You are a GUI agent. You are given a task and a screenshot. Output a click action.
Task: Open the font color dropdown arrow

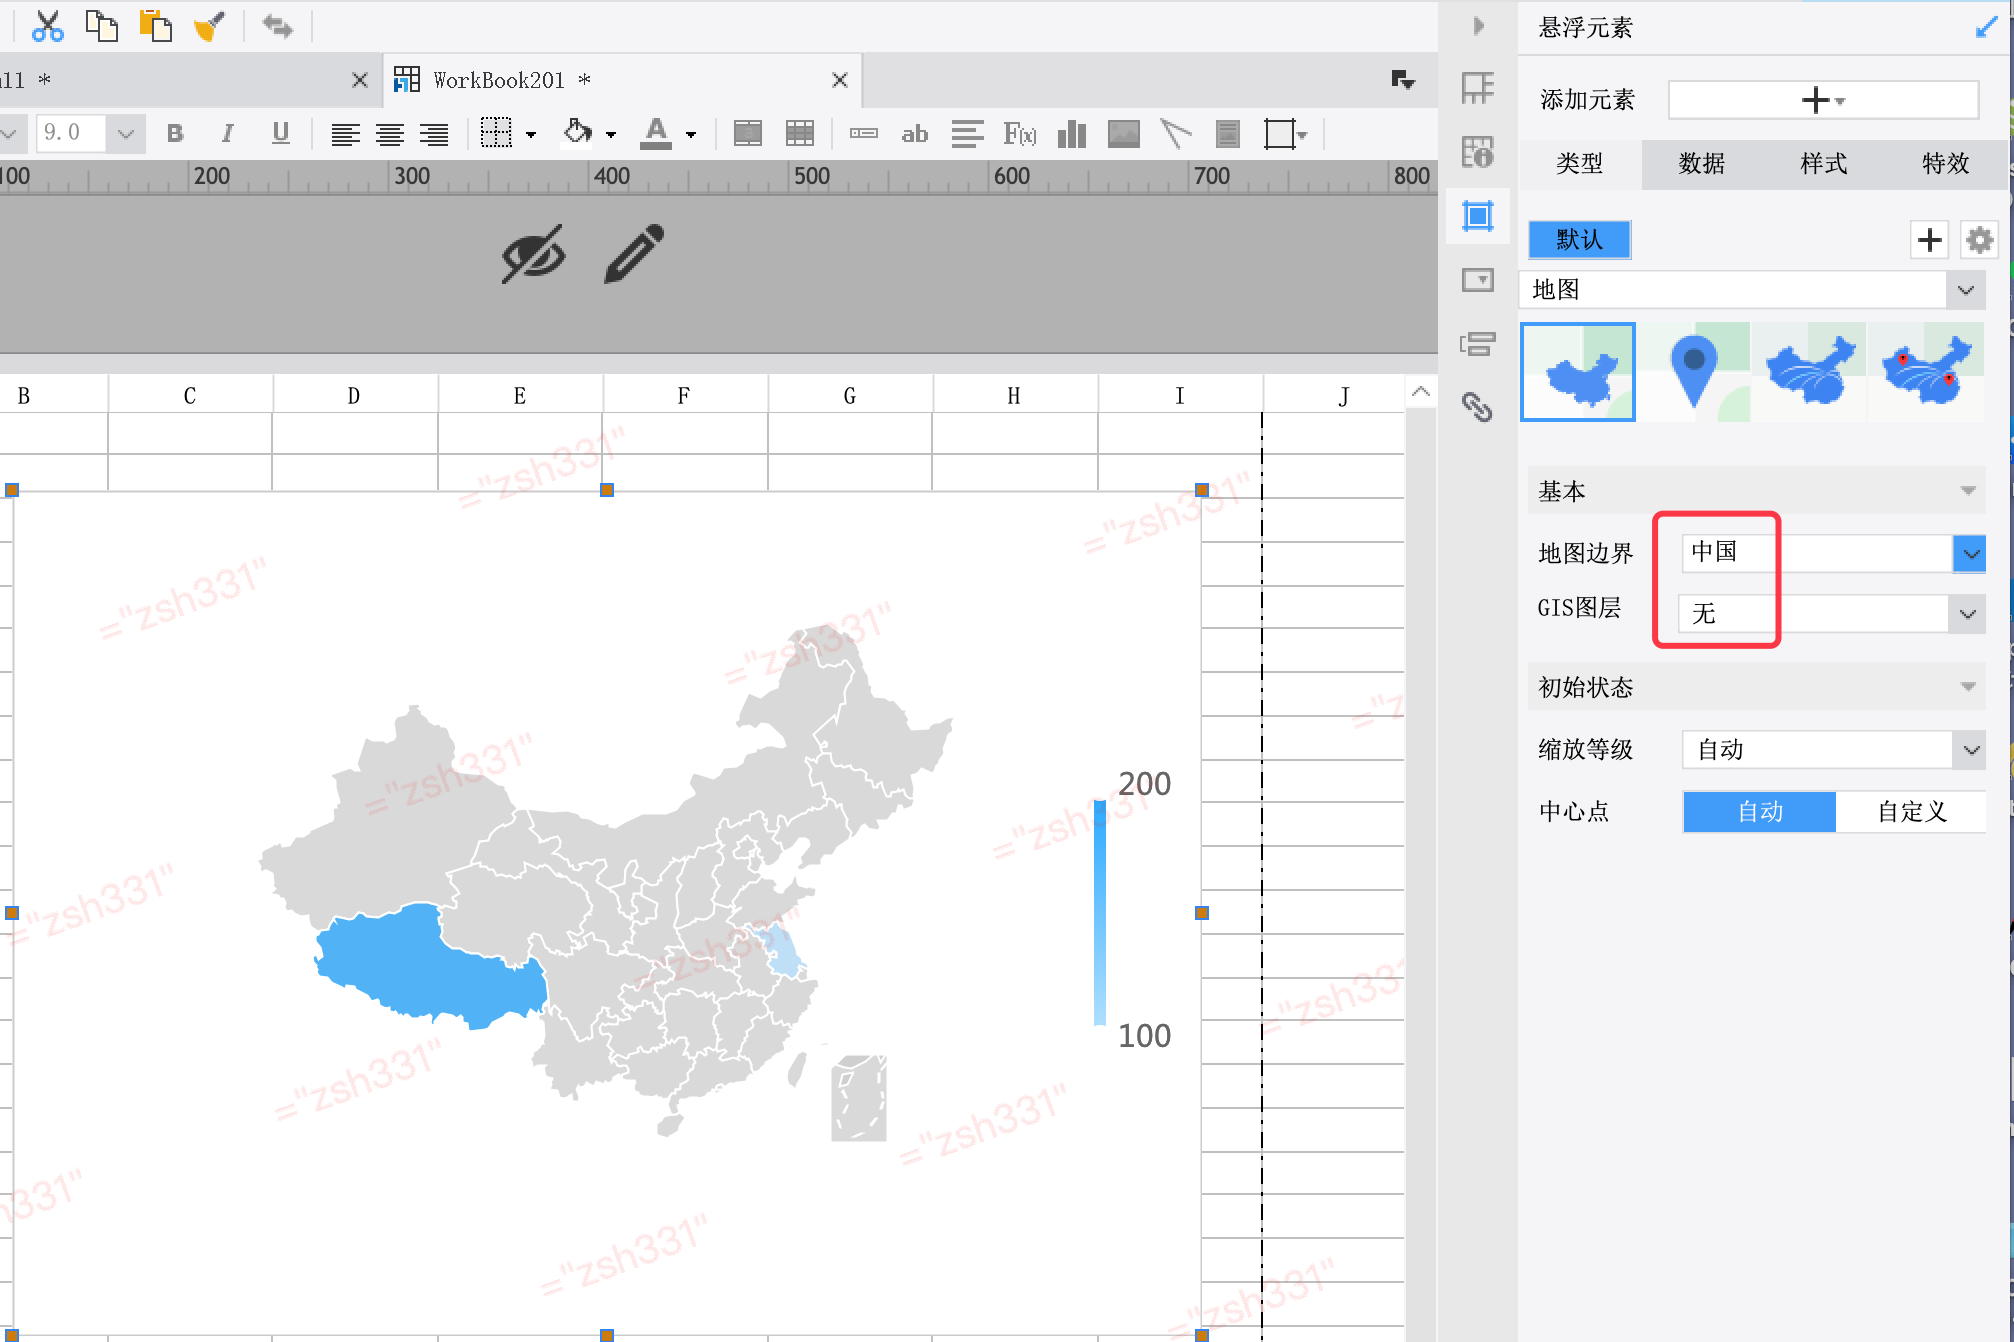coord(691,135)
